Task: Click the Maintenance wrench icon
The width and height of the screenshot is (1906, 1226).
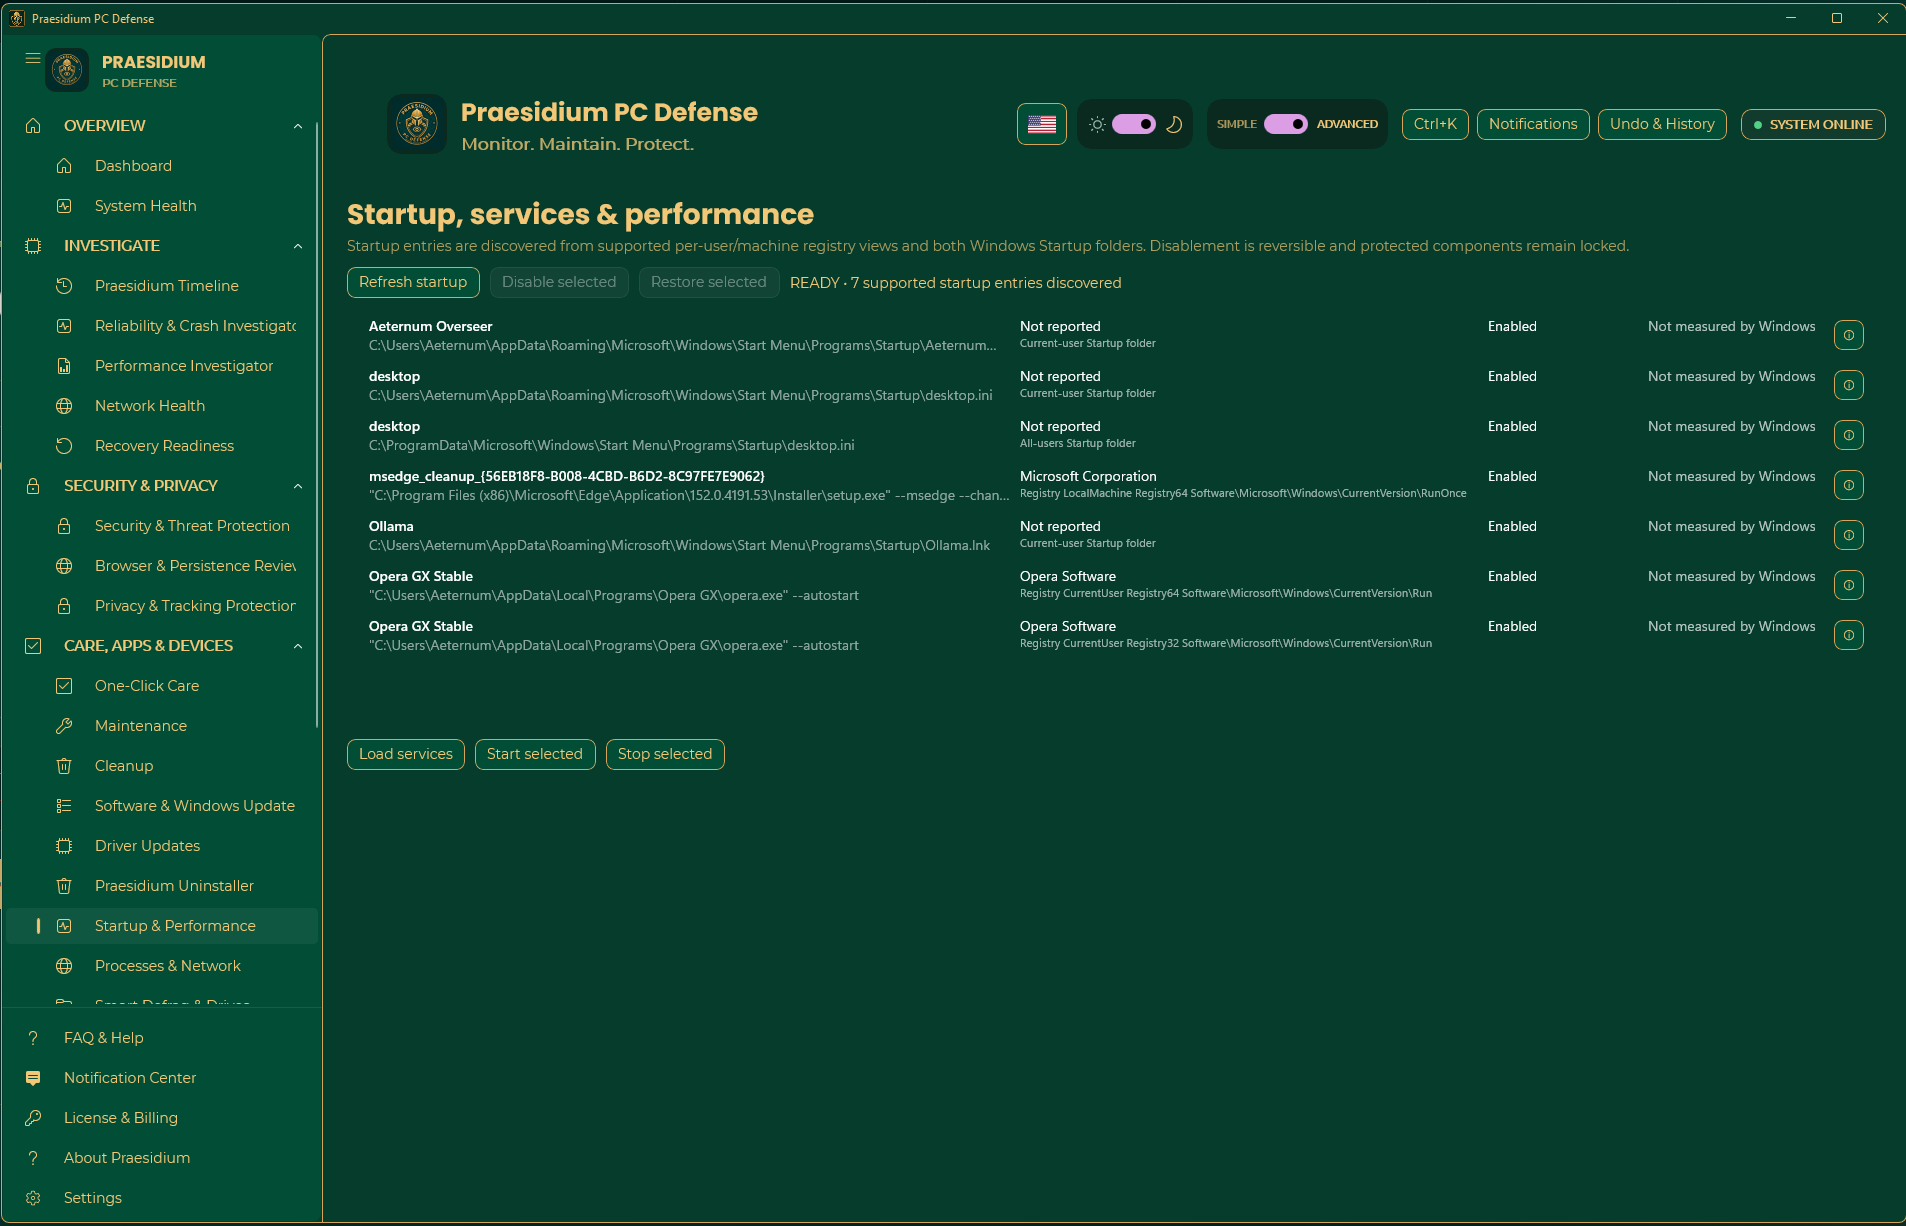Action: (x=64, y=726)
